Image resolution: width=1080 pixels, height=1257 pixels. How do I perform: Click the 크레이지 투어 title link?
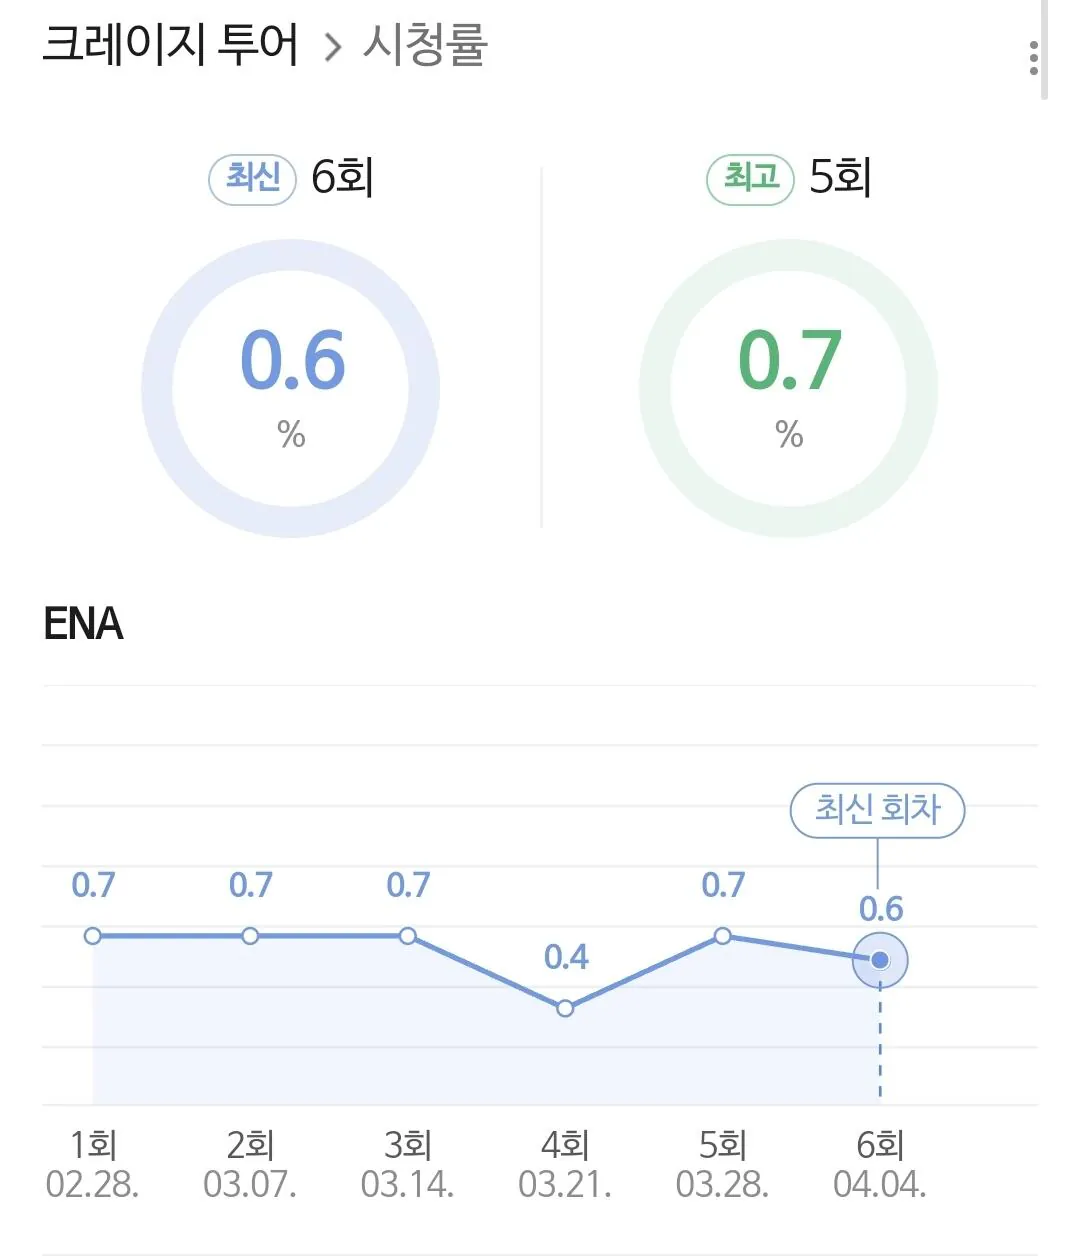[171, 45]
